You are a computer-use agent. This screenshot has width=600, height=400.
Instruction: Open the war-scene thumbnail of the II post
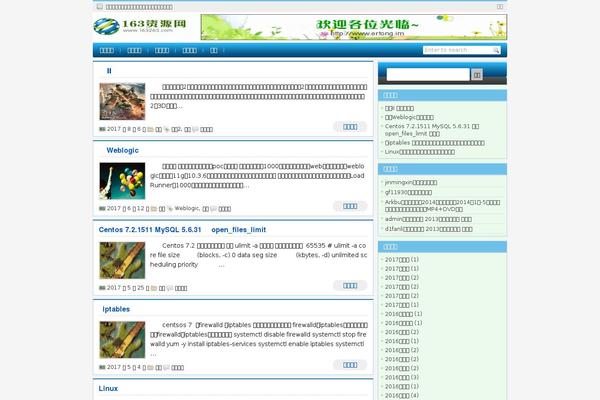122,101
